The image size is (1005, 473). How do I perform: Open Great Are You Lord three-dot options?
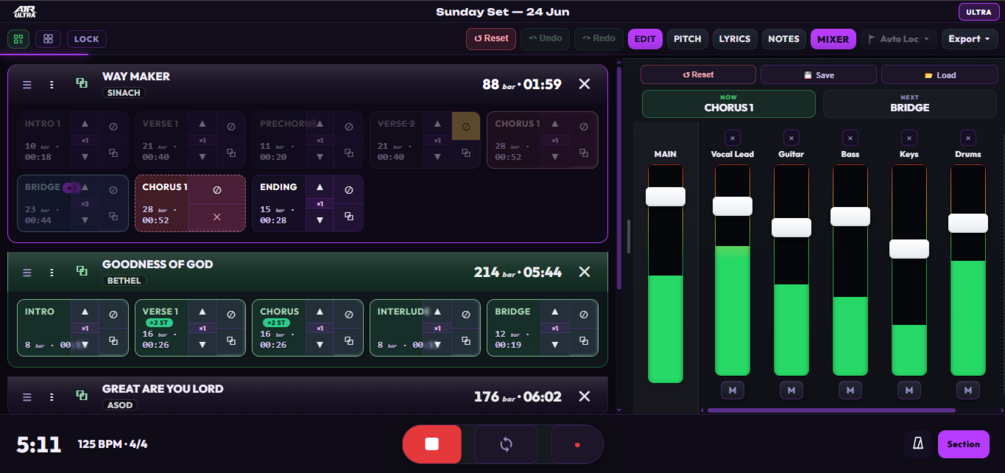point(52,397)
